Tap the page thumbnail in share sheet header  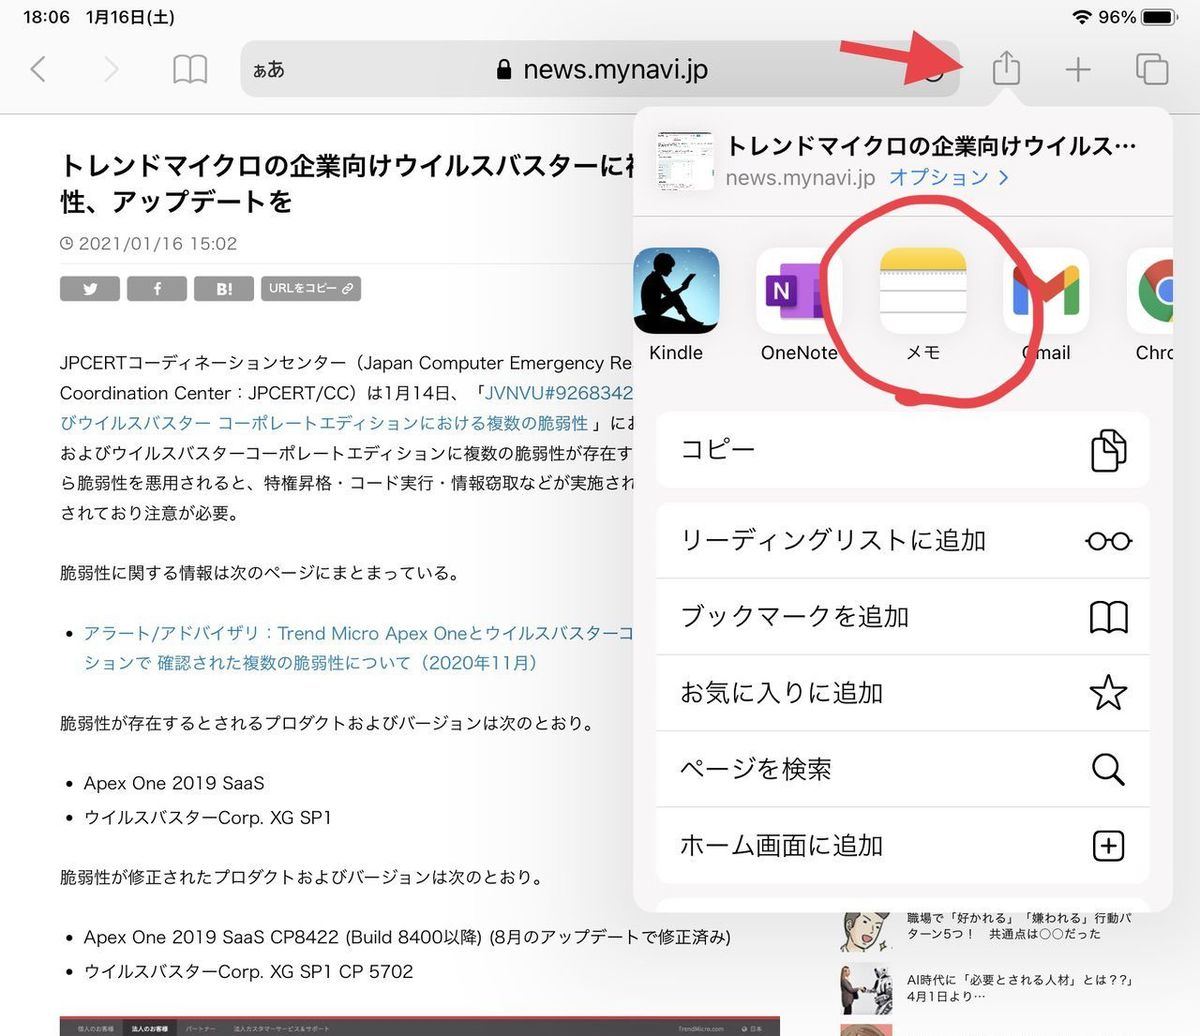tap(685, 160)
